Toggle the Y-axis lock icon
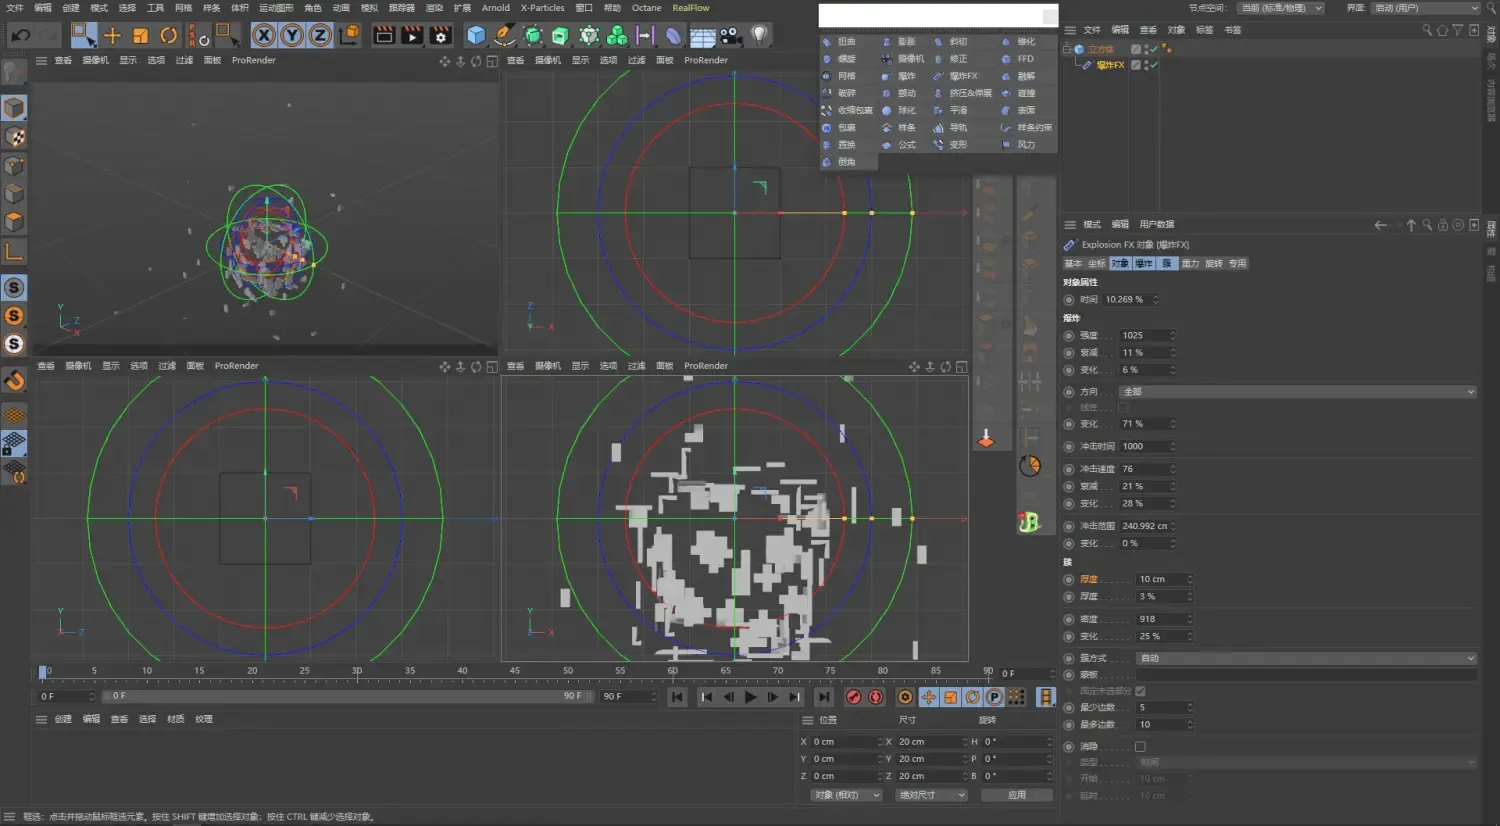The image size is (1500, 826). pos(290,35)
